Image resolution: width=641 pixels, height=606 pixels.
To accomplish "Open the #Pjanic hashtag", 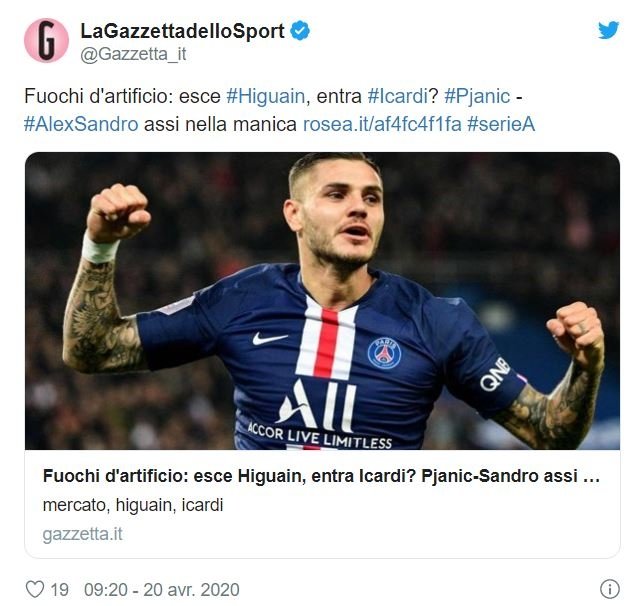I will [x=477, y=97].
